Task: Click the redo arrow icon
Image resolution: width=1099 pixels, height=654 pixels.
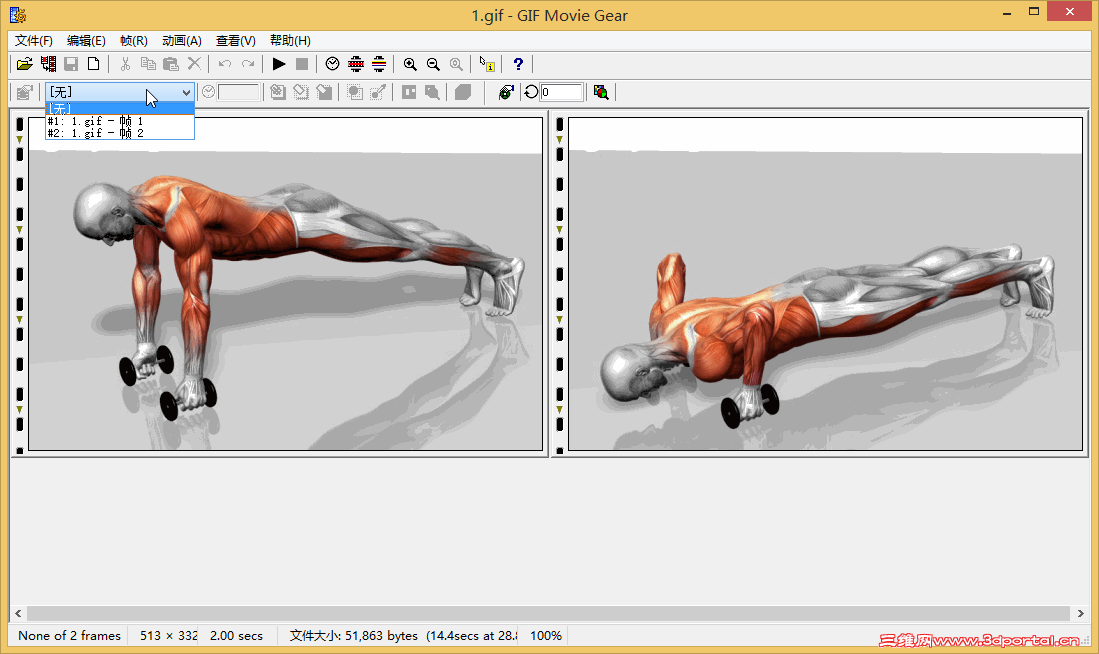Action: [x=248, y=64]
